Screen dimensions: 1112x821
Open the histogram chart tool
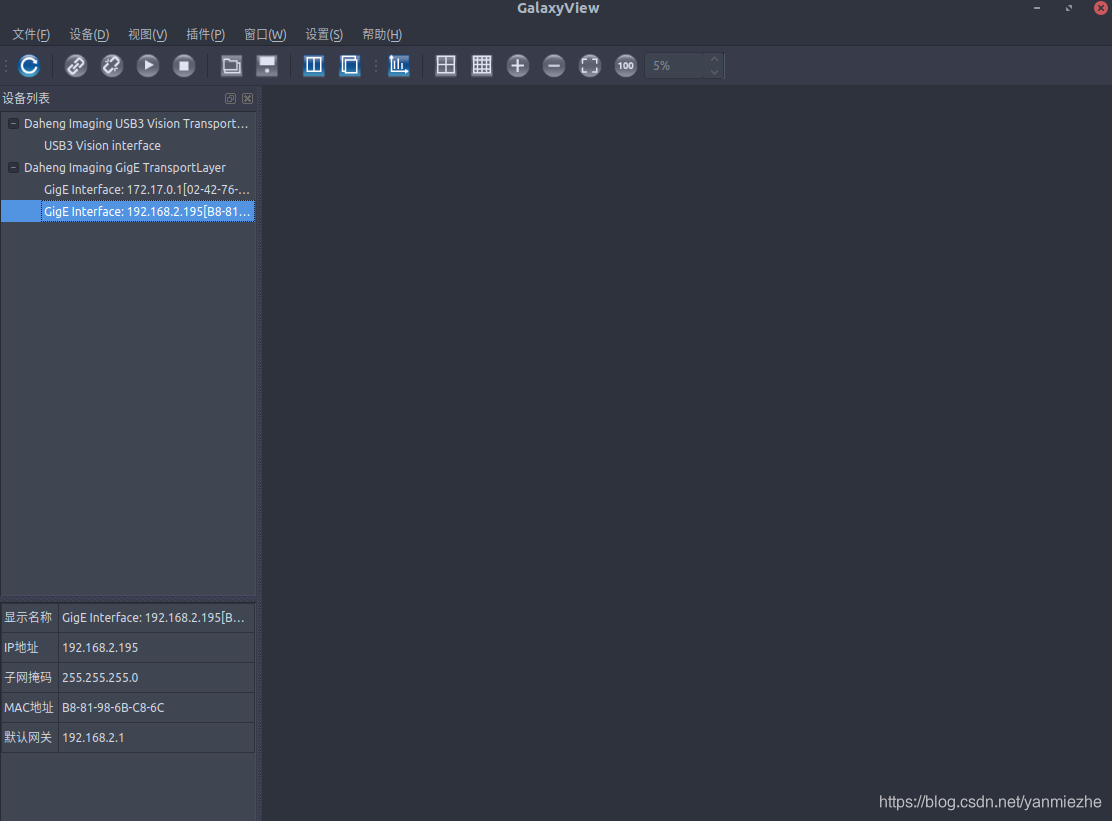click(x=399, y=65)
